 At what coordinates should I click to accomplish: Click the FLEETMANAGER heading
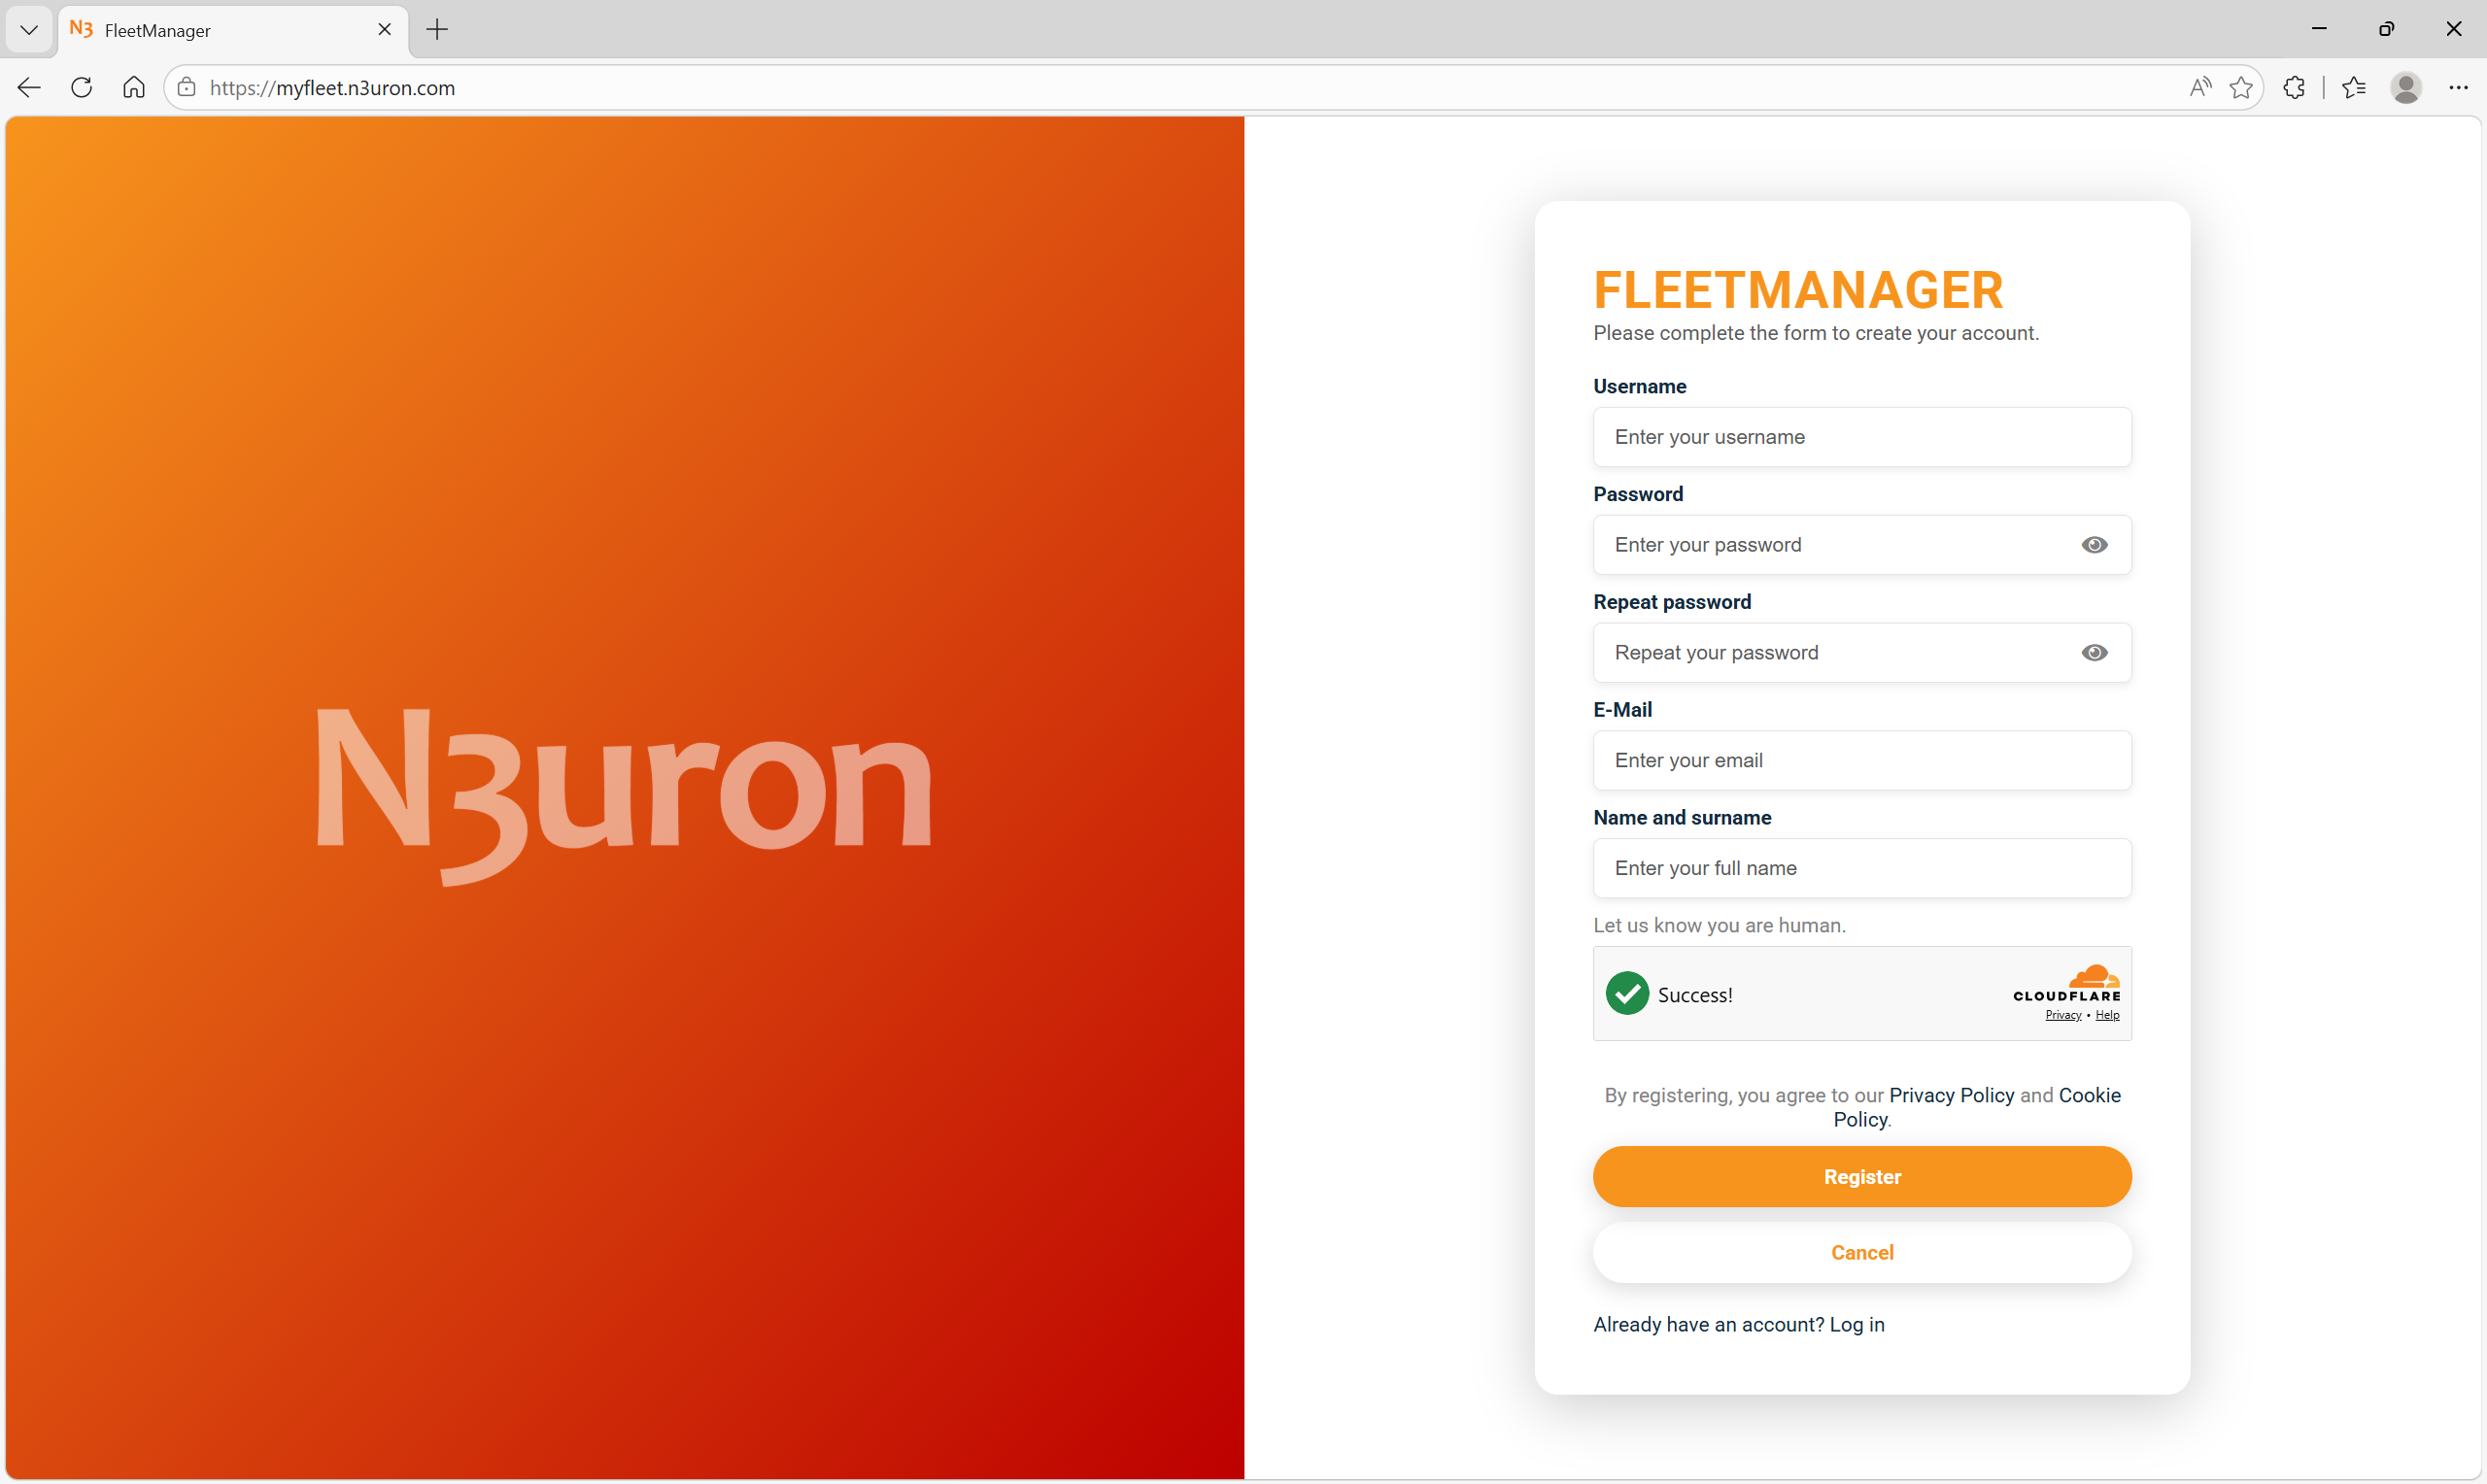click(1798, 291)
